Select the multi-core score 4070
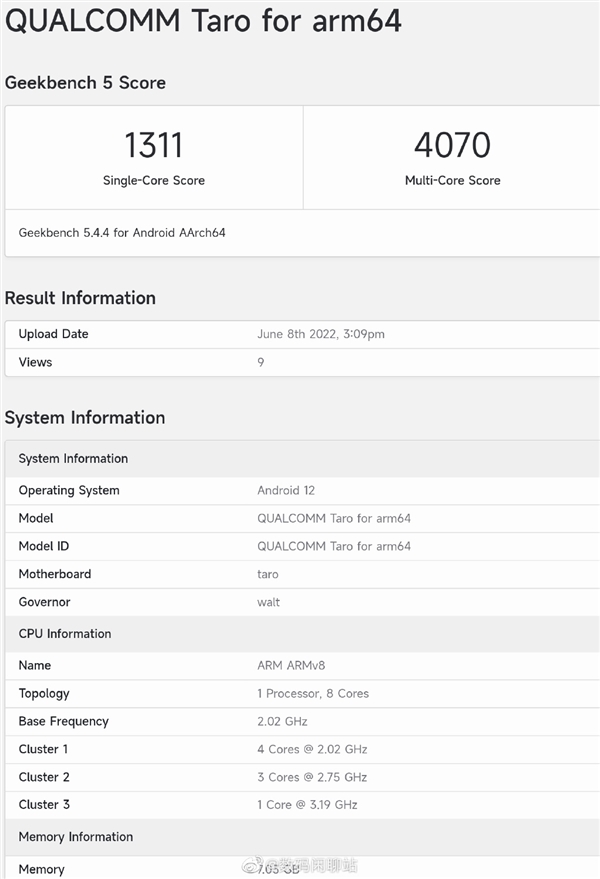Viewport: 600px width, 879px height. tap(452, 146)
